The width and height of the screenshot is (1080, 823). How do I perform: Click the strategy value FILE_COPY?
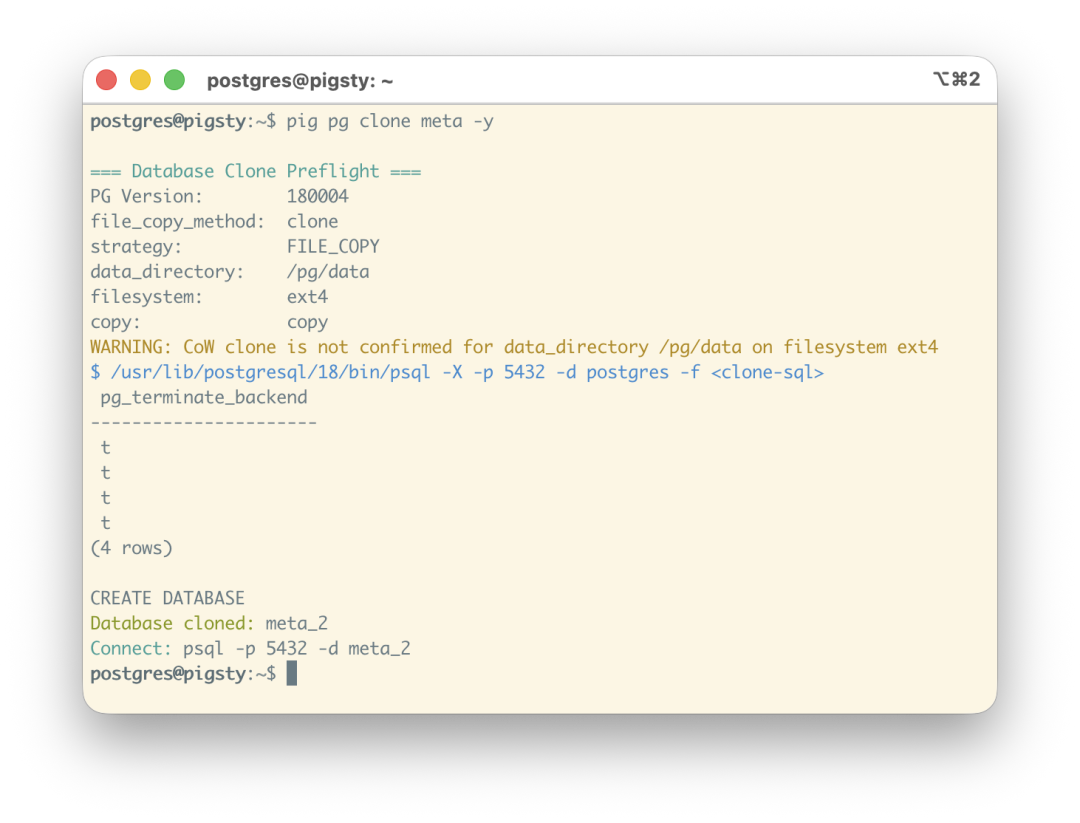click(x=333, y=247)
